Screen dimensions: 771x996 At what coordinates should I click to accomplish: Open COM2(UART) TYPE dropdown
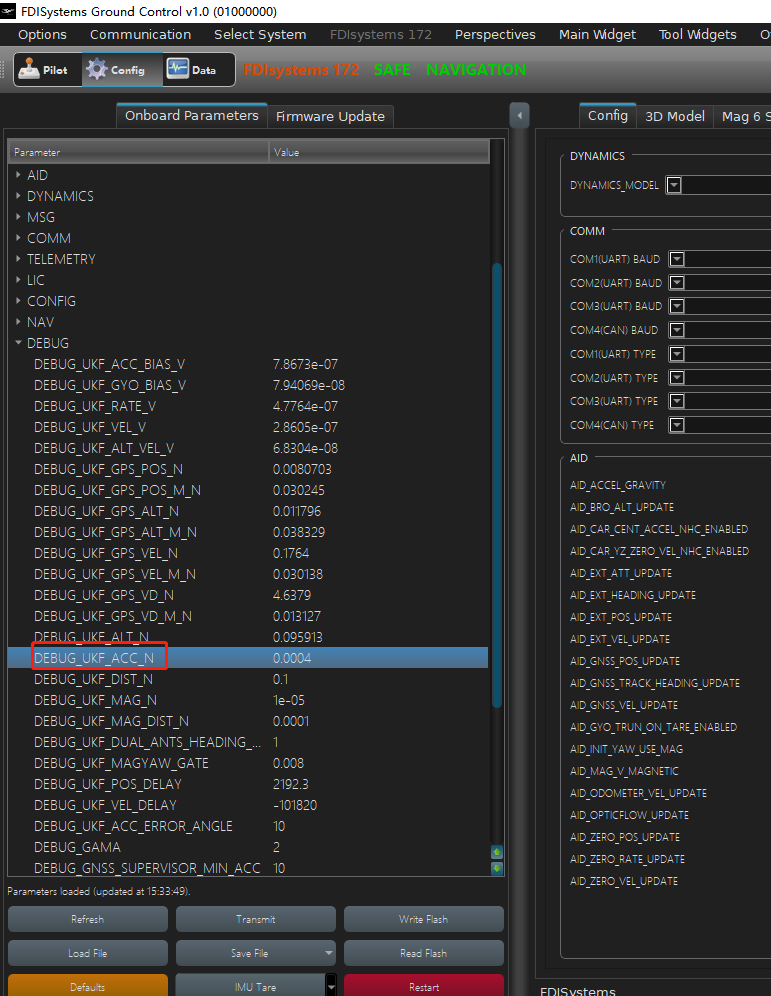(x=677, y=378)
